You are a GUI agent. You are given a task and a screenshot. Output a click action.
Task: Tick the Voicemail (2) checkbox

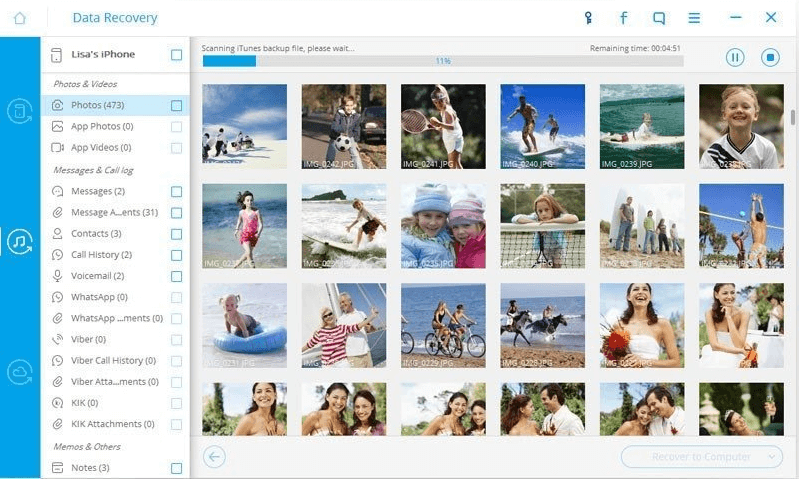tap(176, 276)
